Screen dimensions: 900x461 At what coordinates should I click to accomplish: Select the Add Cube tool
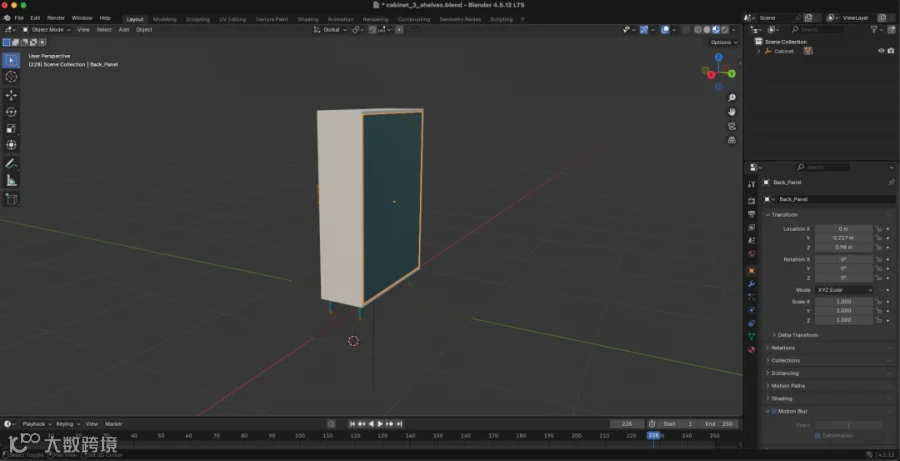click(x=11, y=199)
